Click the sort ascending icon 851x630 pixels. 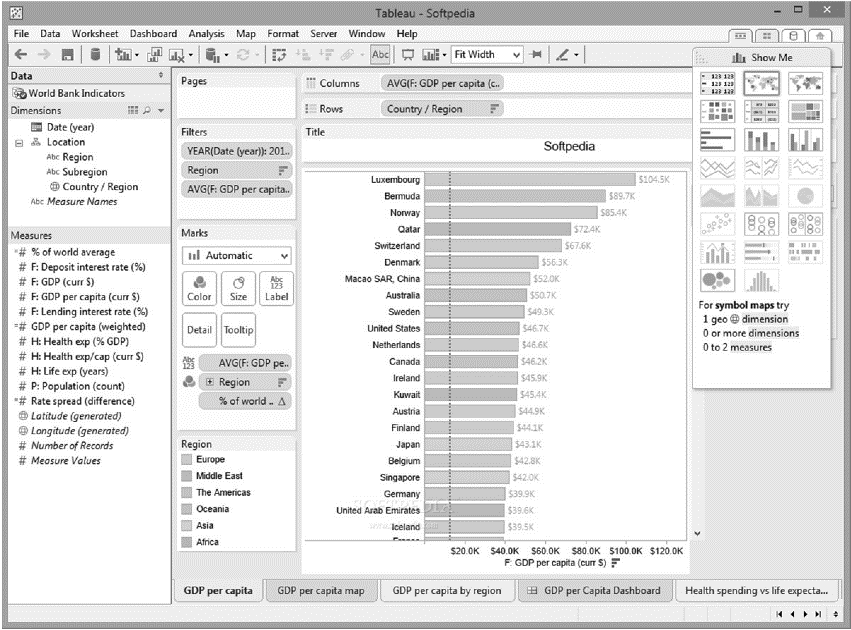click(x=303, y=54)
